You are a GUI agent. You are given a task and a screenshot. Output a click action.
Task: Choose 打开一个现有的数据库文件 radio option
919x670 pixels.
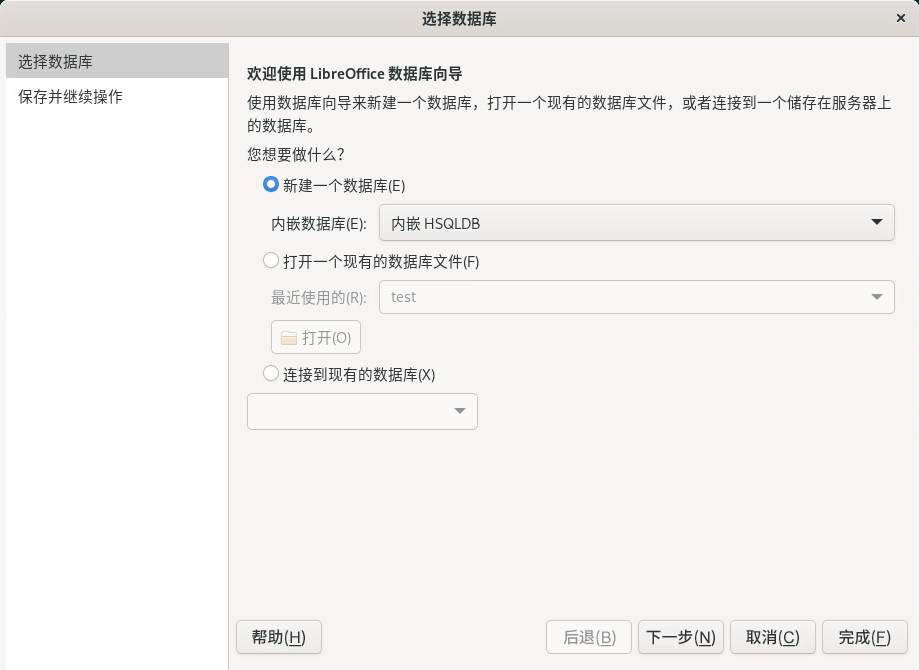pyautogui.click(x=270, y=261)
